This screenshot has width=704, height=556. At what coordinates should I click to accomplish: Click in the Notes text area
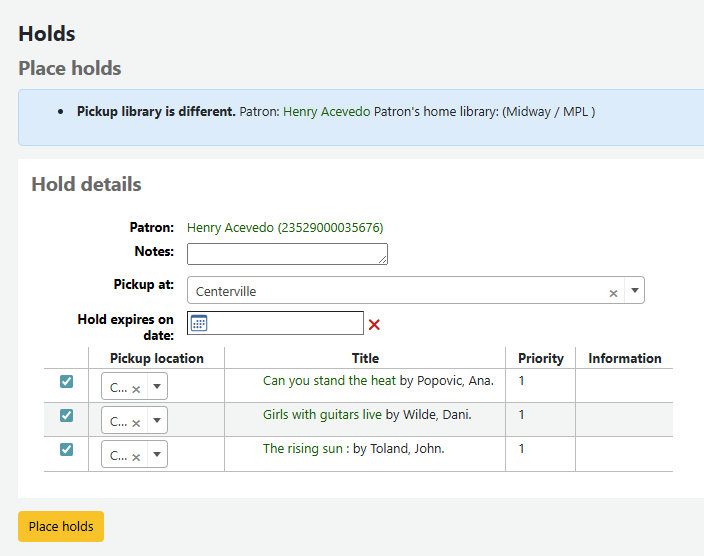point(287,254)
